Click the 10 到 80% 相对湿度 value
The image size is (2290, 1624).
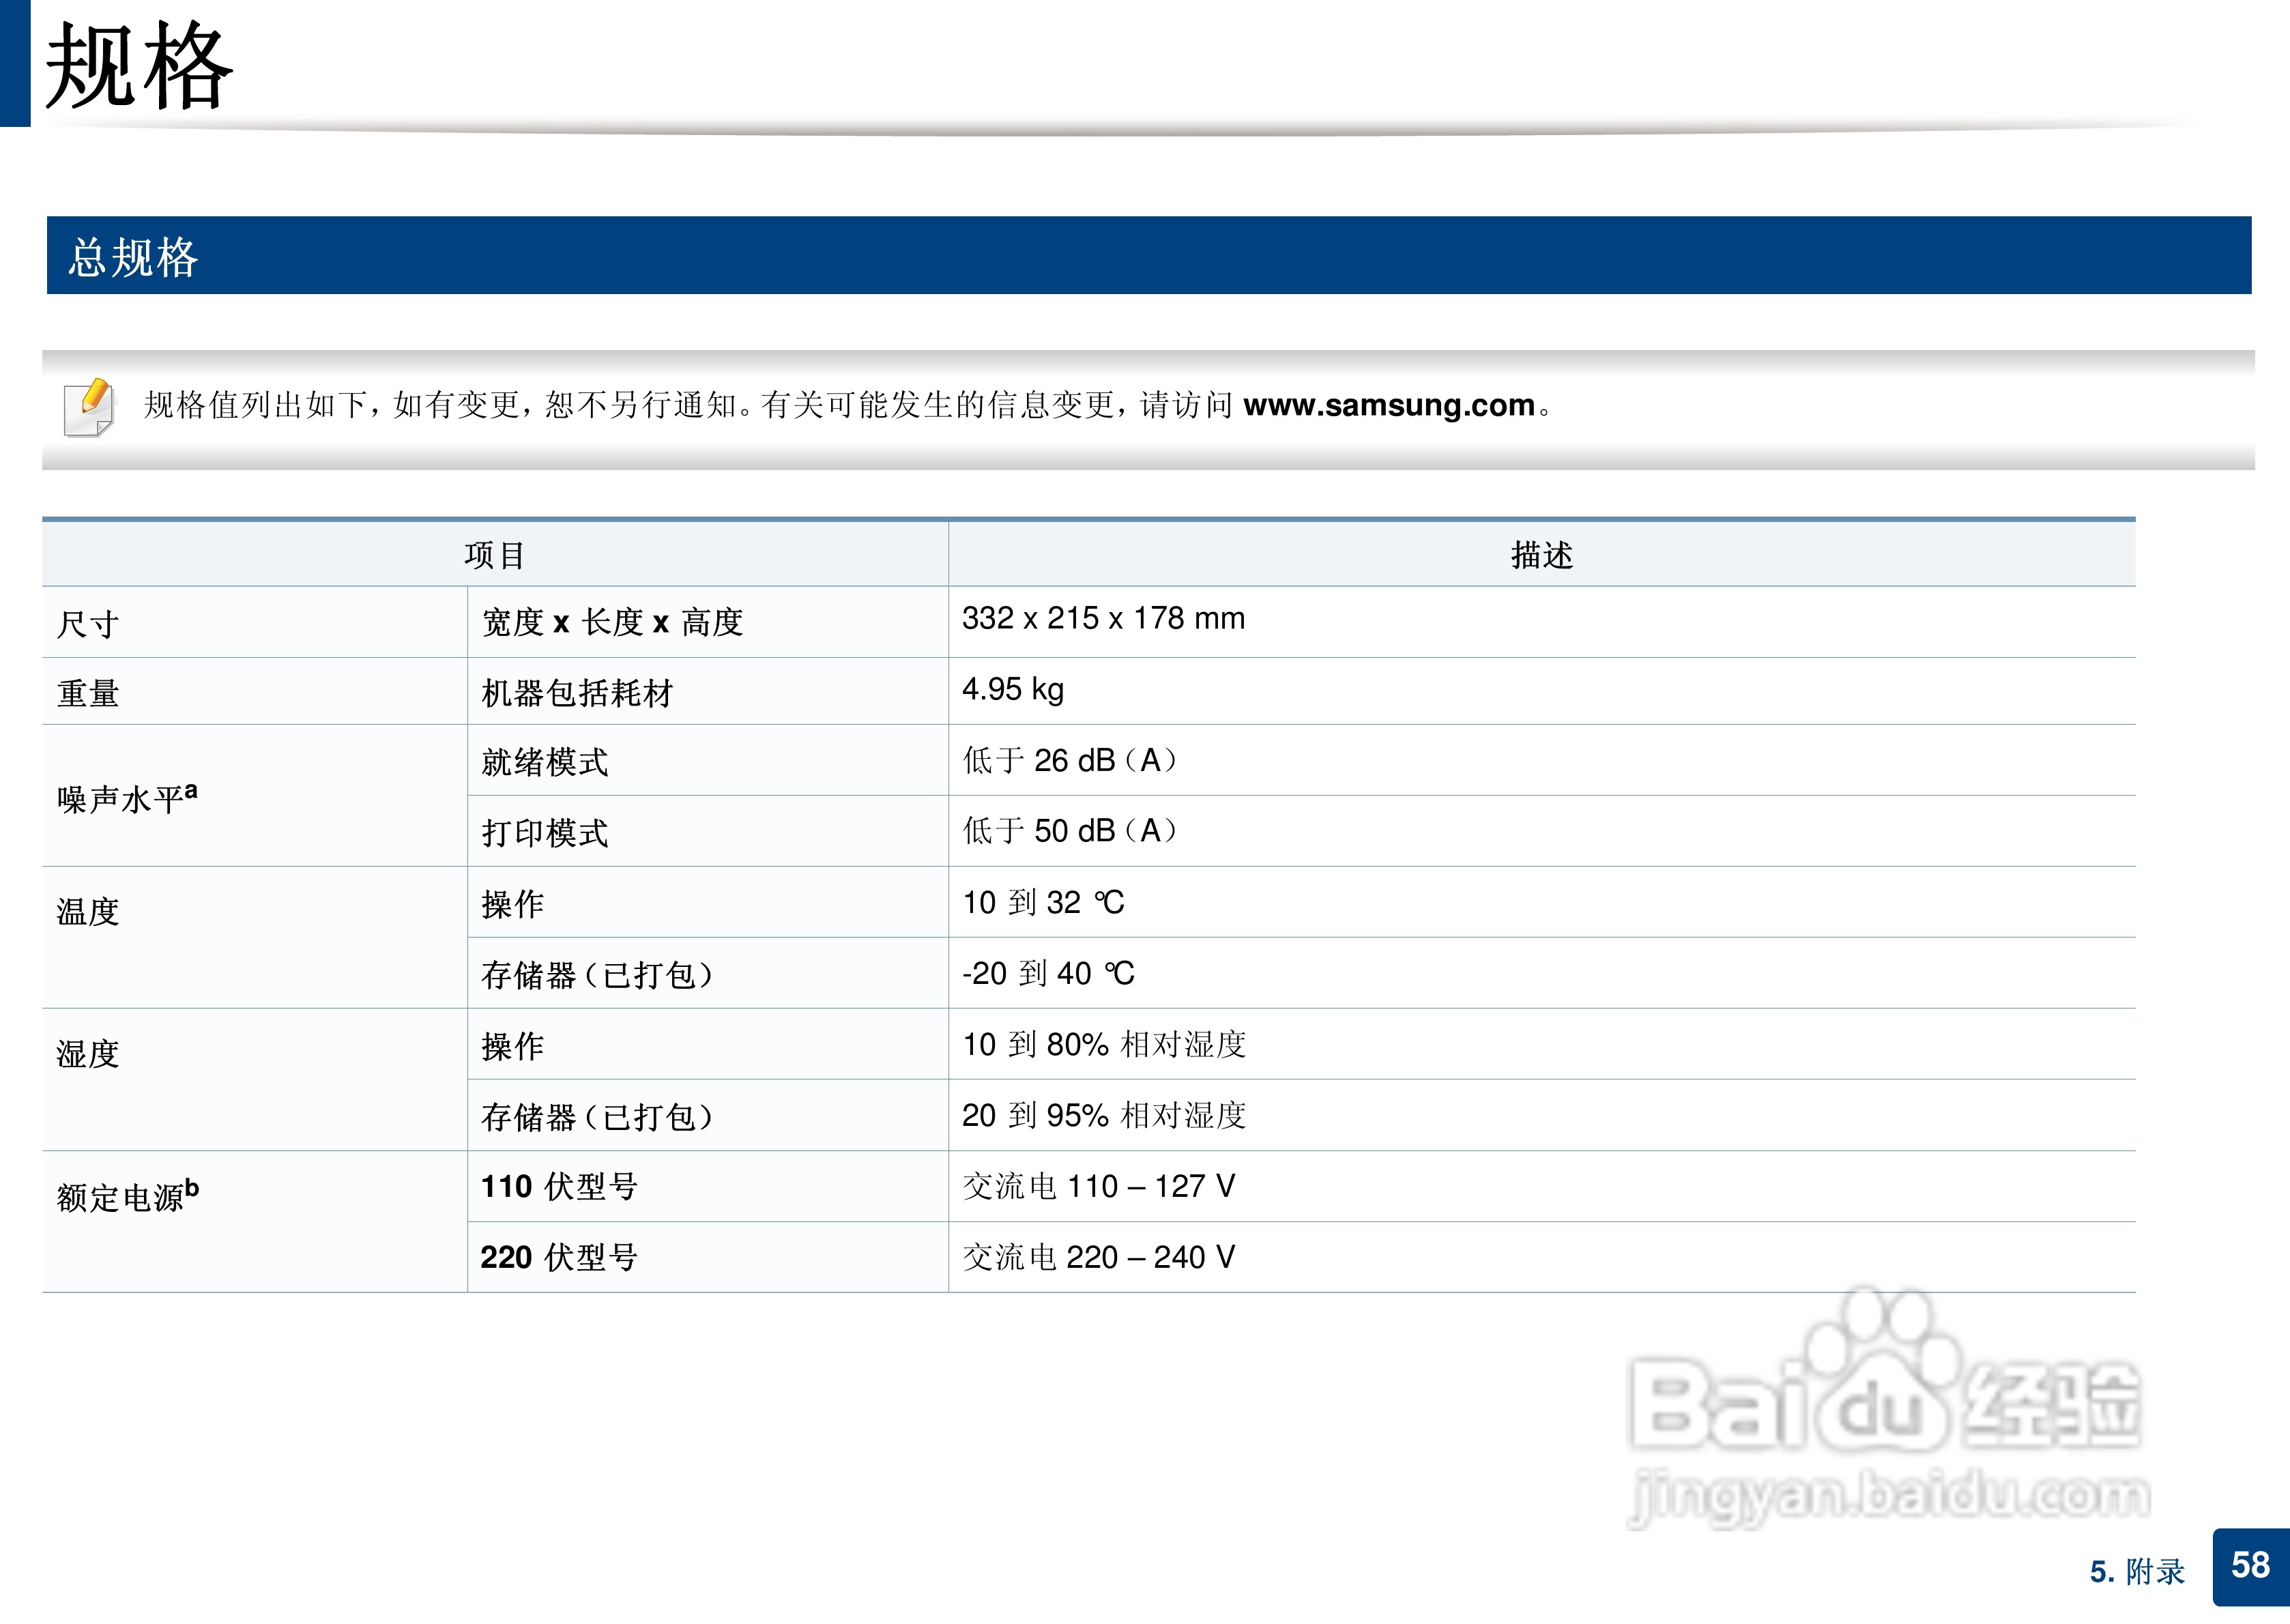(1103, 1045)
